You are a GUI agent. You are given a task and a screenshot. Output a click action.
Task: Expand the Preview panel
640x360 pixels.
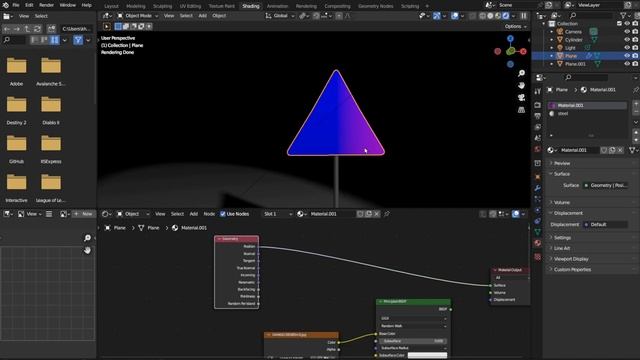(x=562, y=163)
